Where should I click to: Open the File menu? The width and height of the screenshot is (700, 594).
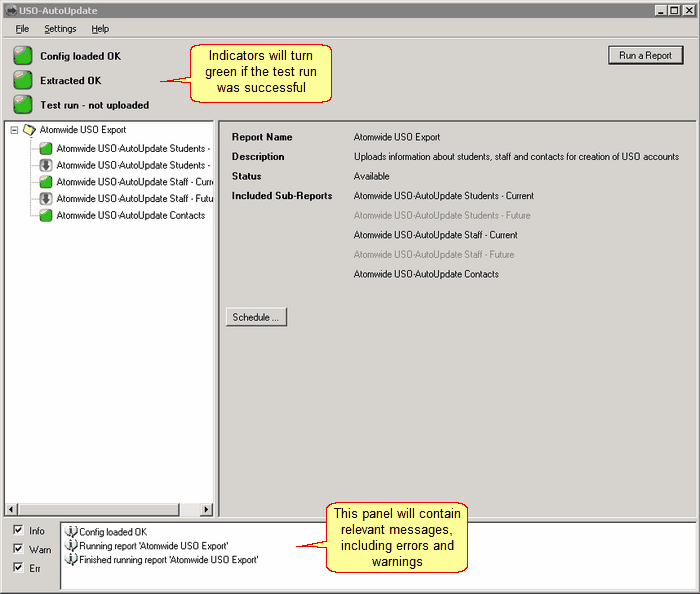22,29
